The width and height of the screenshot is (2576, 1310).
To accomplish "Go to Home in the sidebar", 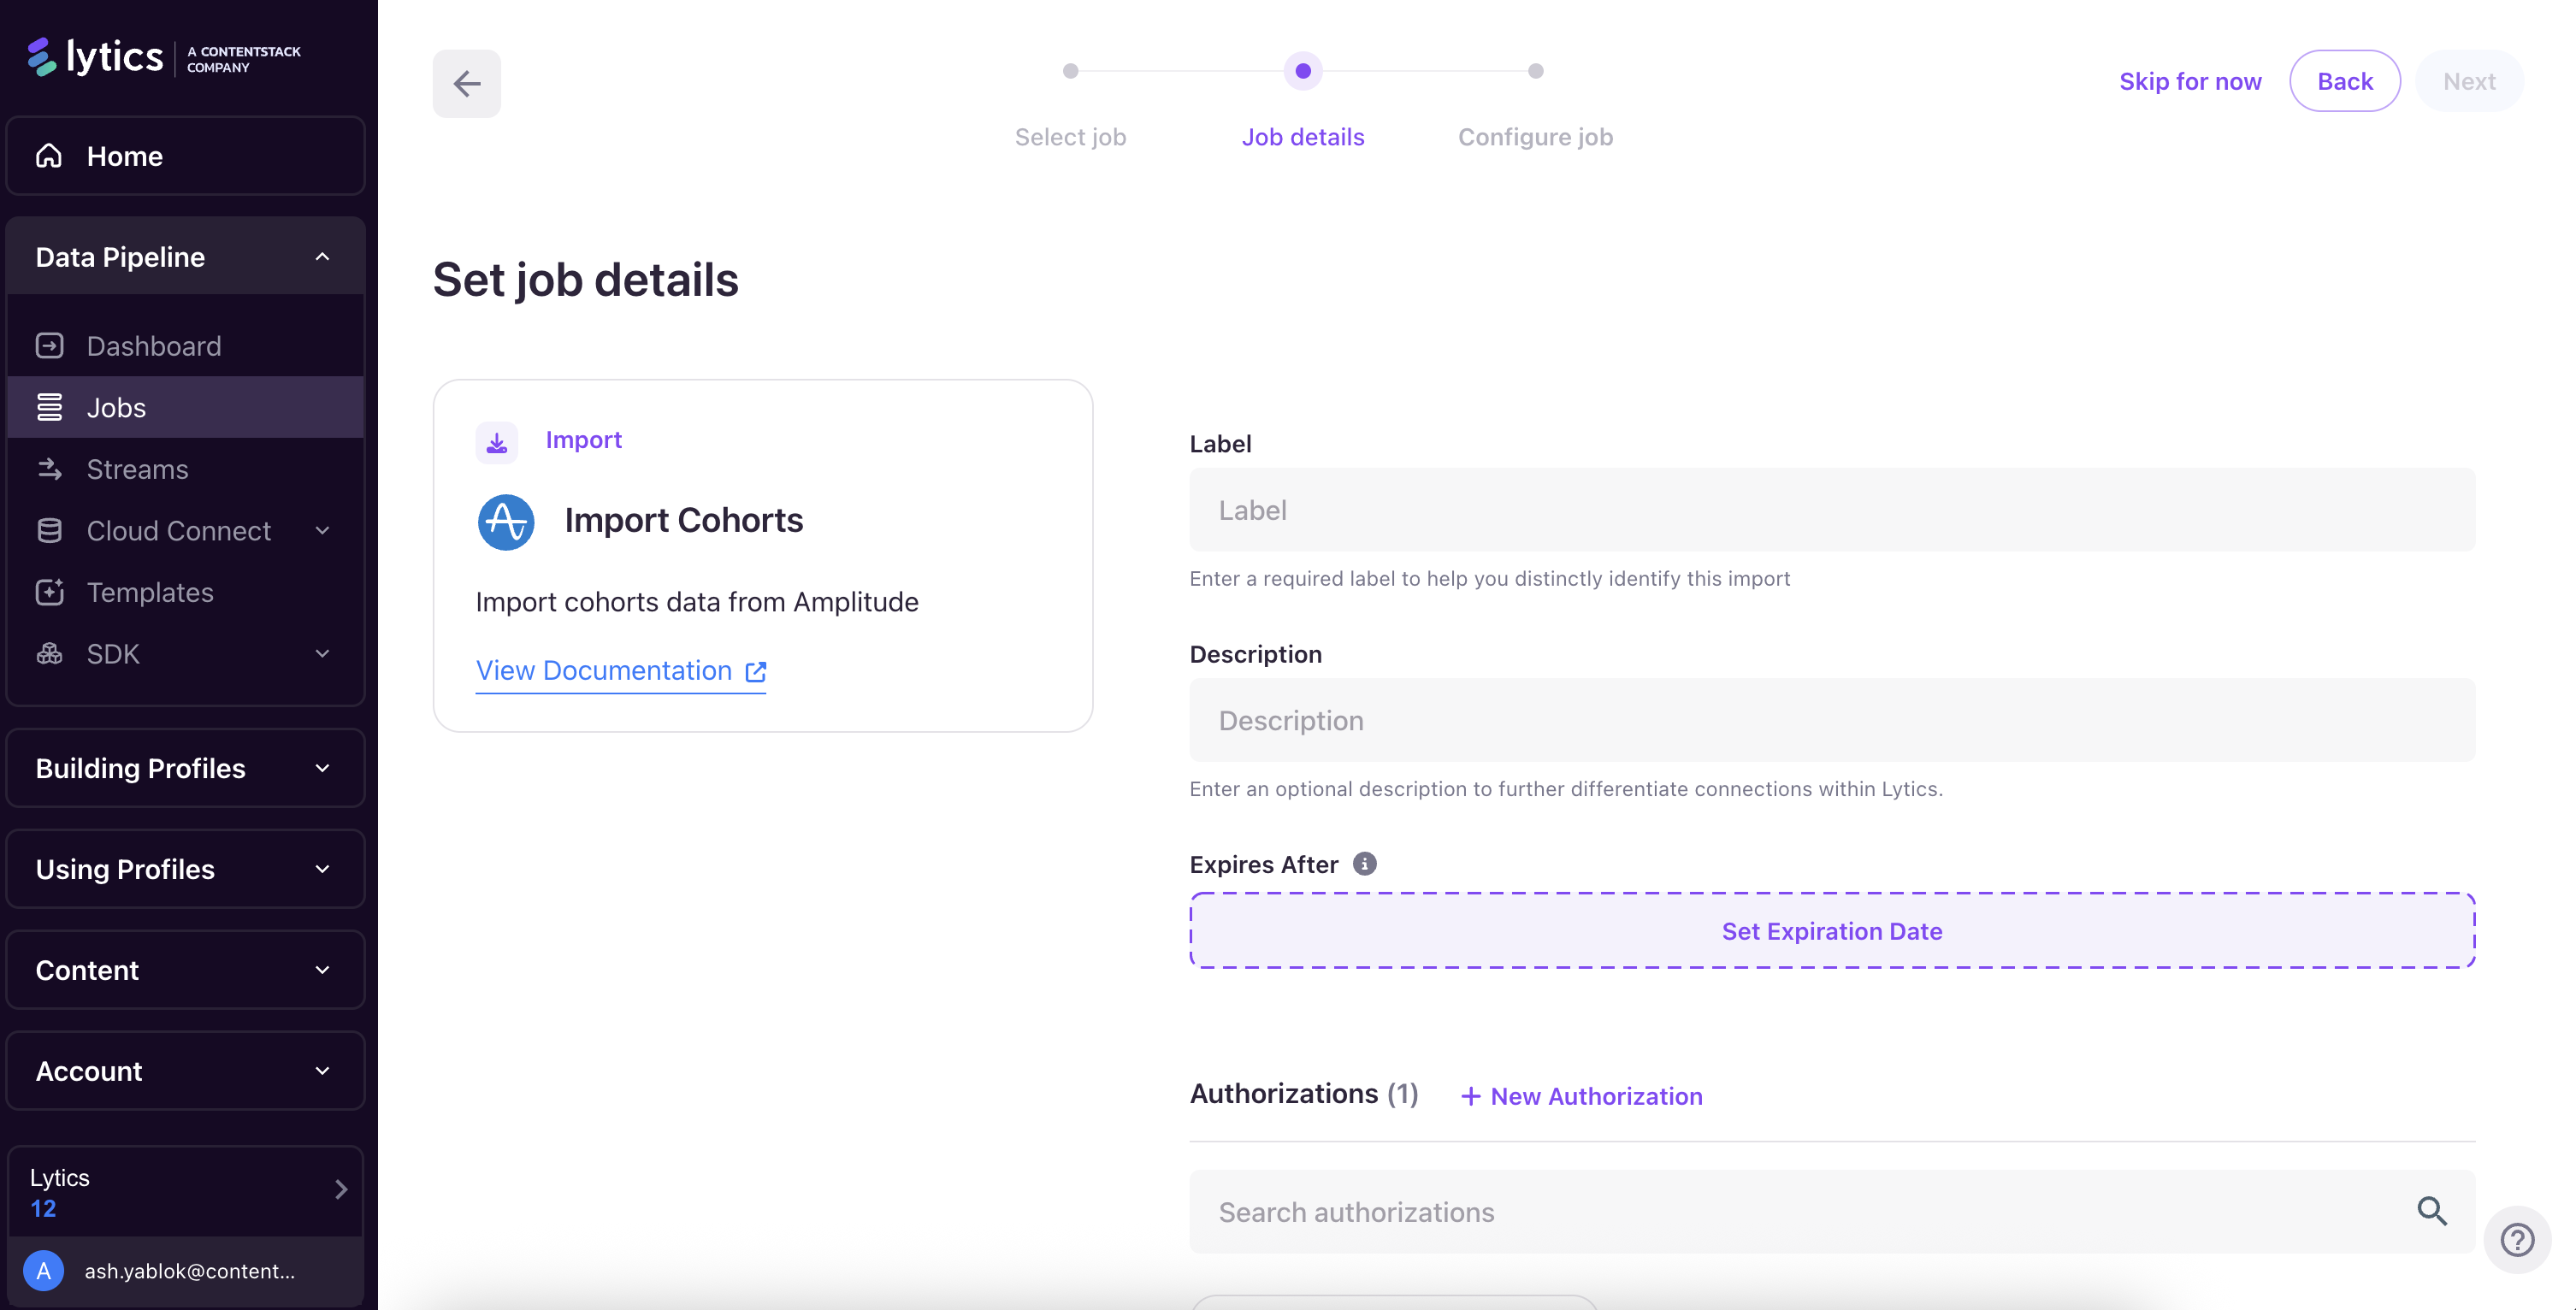I will 186,156.
